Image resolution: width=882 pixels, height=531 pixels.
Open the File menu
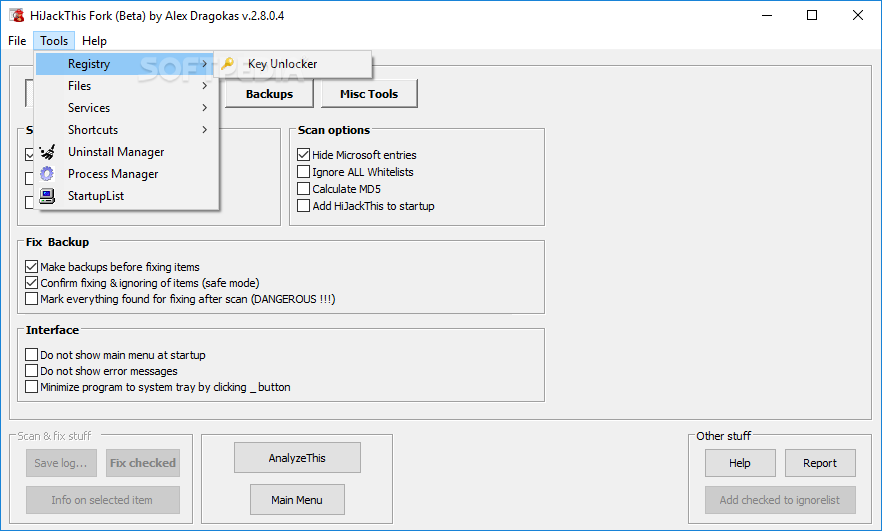click(17, 40)
